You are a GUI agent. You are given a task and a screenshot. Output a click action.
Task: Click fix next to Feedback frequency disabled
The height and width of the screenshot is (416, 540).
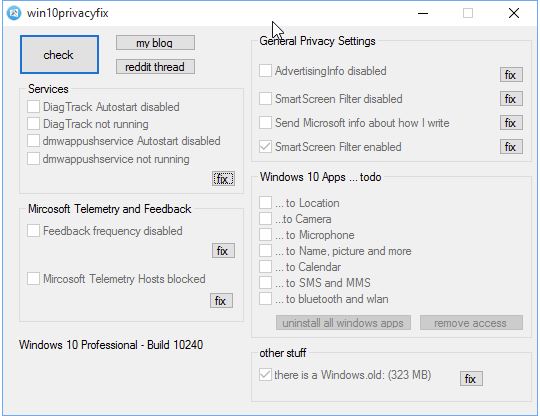223,251
